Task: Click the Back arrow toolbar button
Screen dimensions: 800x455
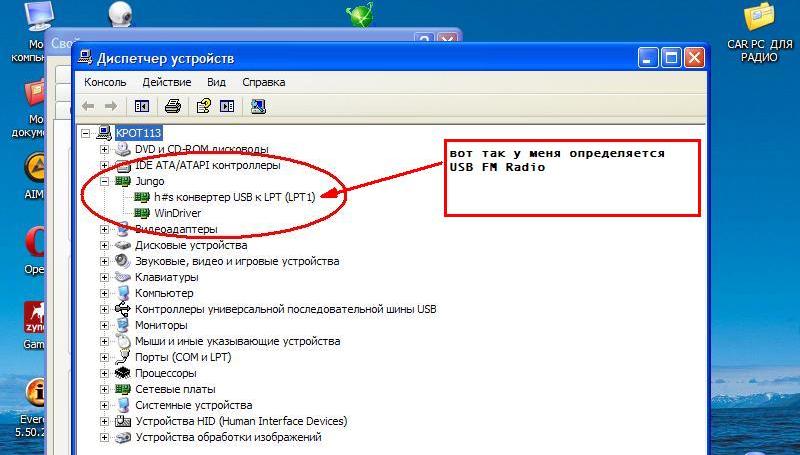Action: (88, 106)
